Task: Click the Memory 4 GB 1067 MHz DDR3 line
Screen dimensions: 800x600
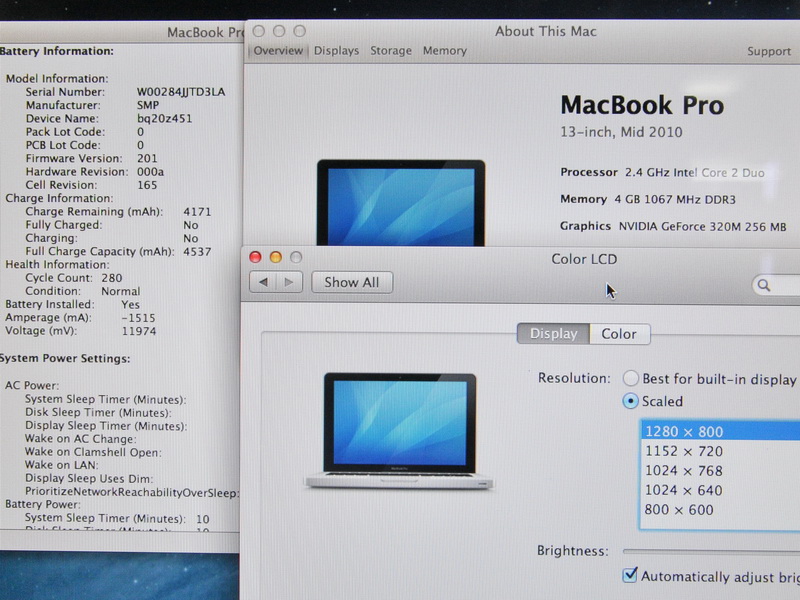Action: coord(648,199)
